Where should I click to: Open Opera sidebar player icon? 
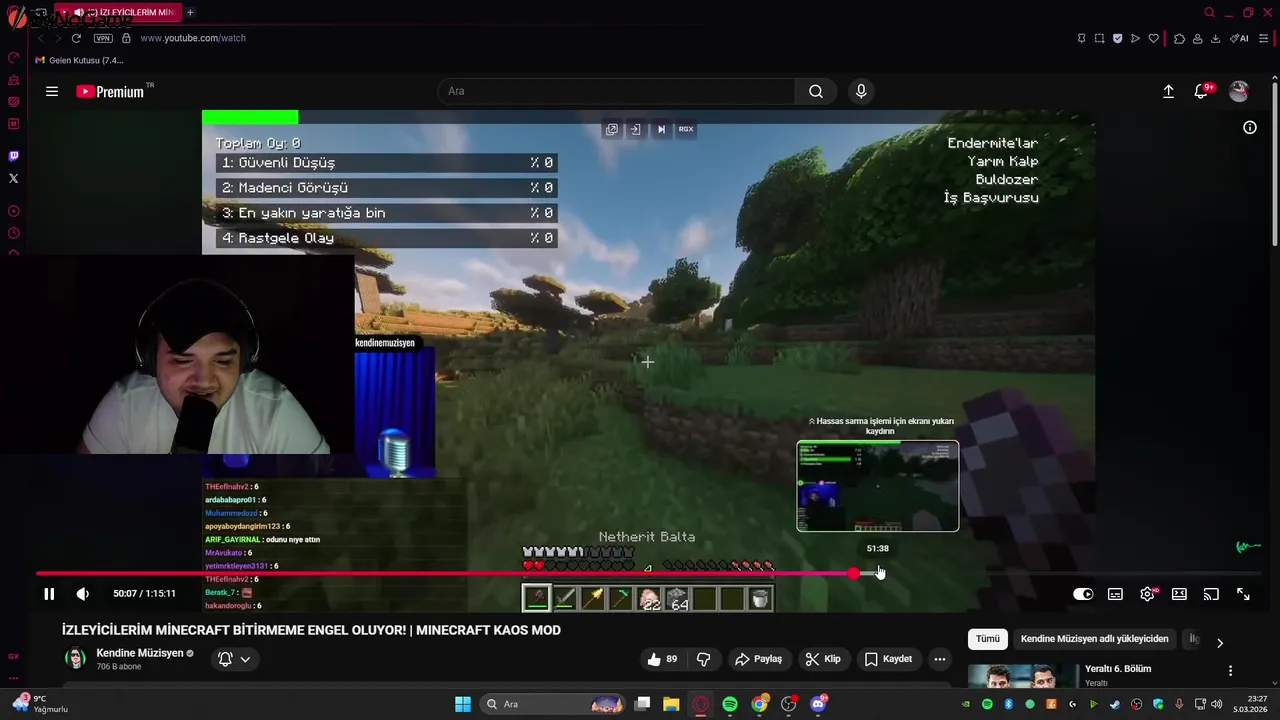(x=13, y=211)
